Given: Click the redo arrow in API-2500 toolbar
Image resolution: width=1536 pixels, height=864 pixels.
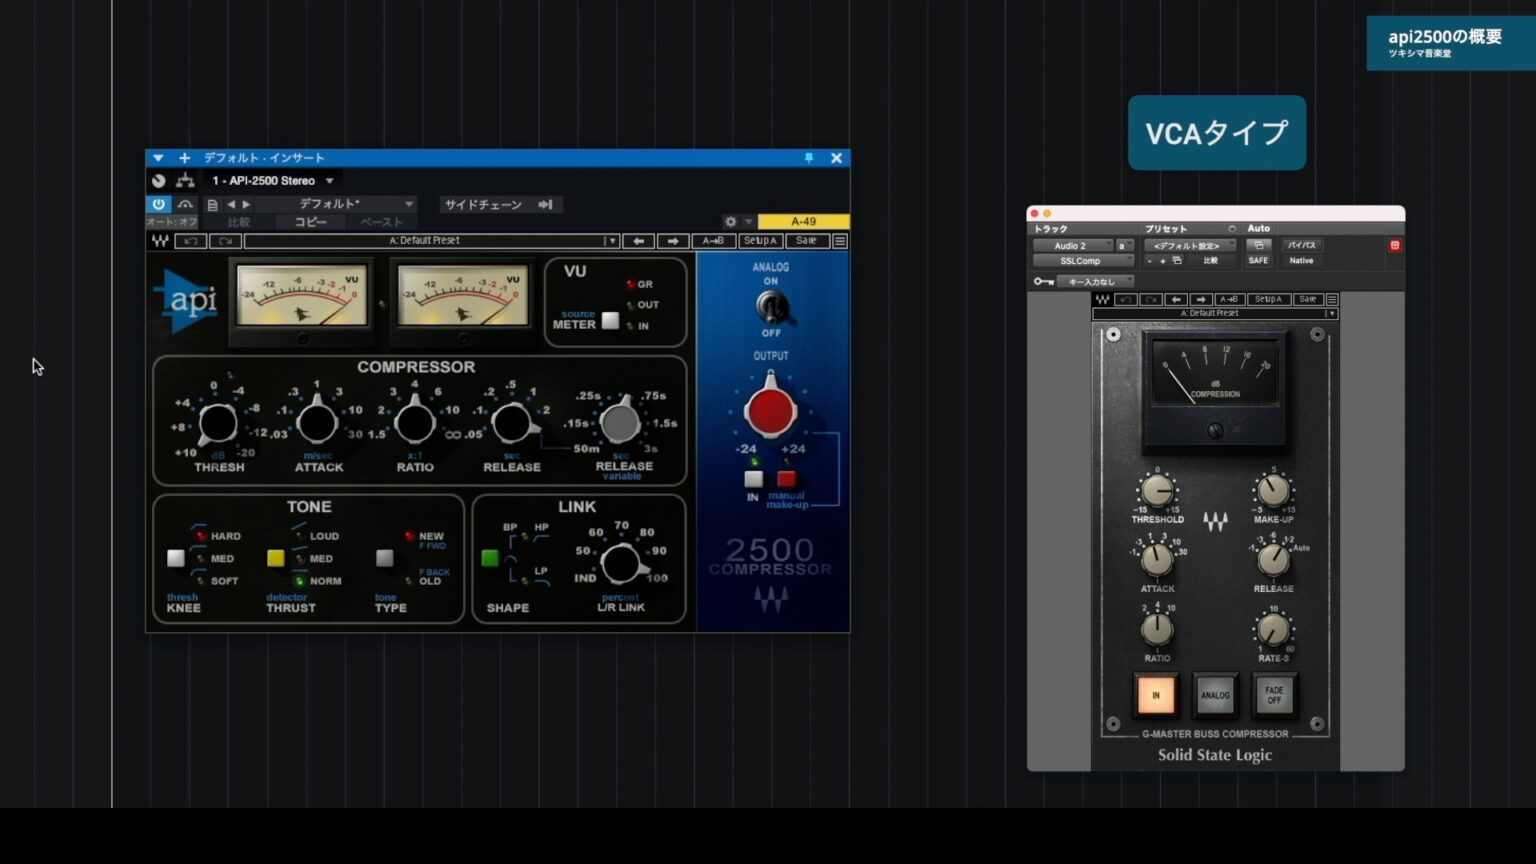Looking at the screenshot, I should 225,241.
